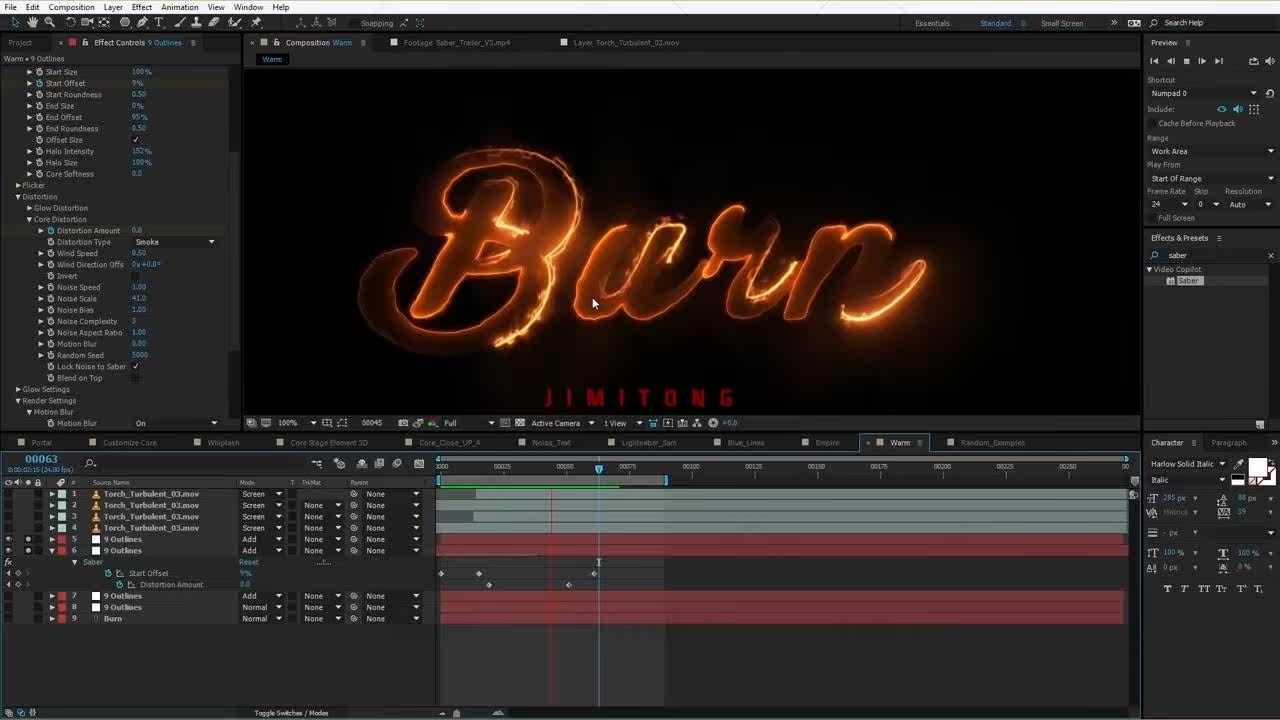Toggle the graph editor in timeline

pos(419,463)
